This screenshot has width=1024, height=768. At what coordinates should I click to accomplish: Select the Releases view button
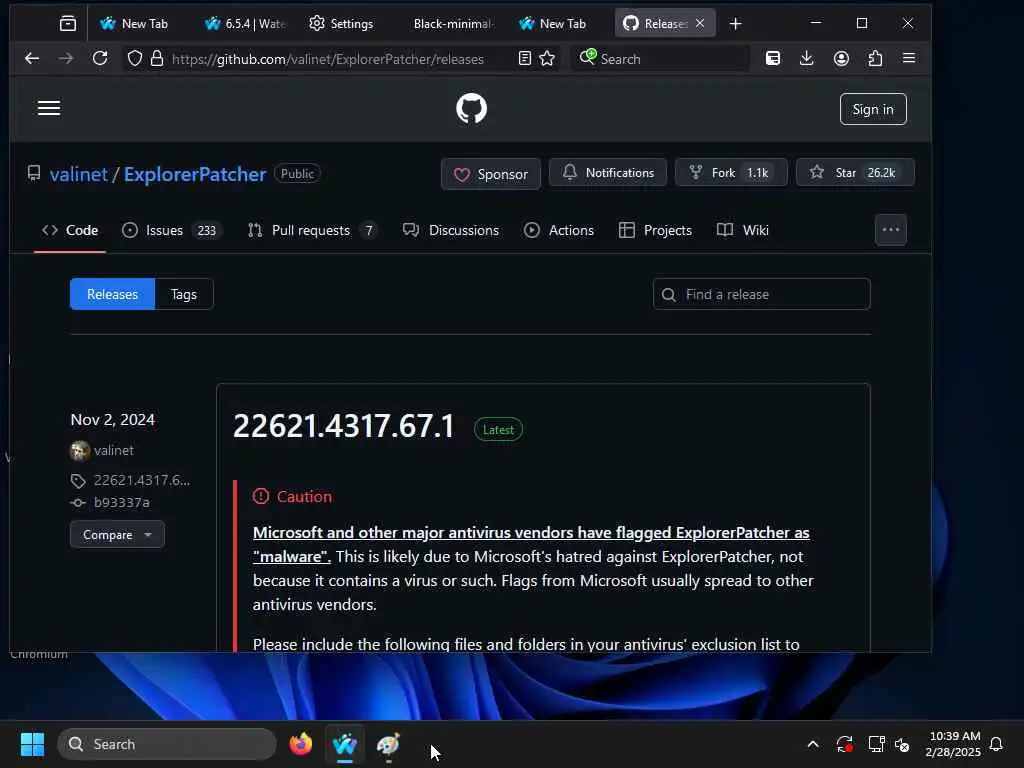tap(112, 295)
